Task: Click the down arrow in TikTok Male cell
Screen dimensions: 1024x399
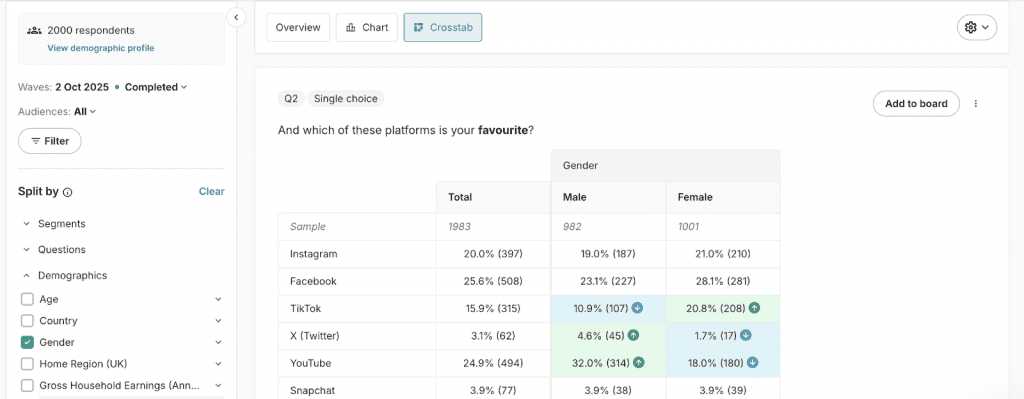Action: (x=637, y=308)
